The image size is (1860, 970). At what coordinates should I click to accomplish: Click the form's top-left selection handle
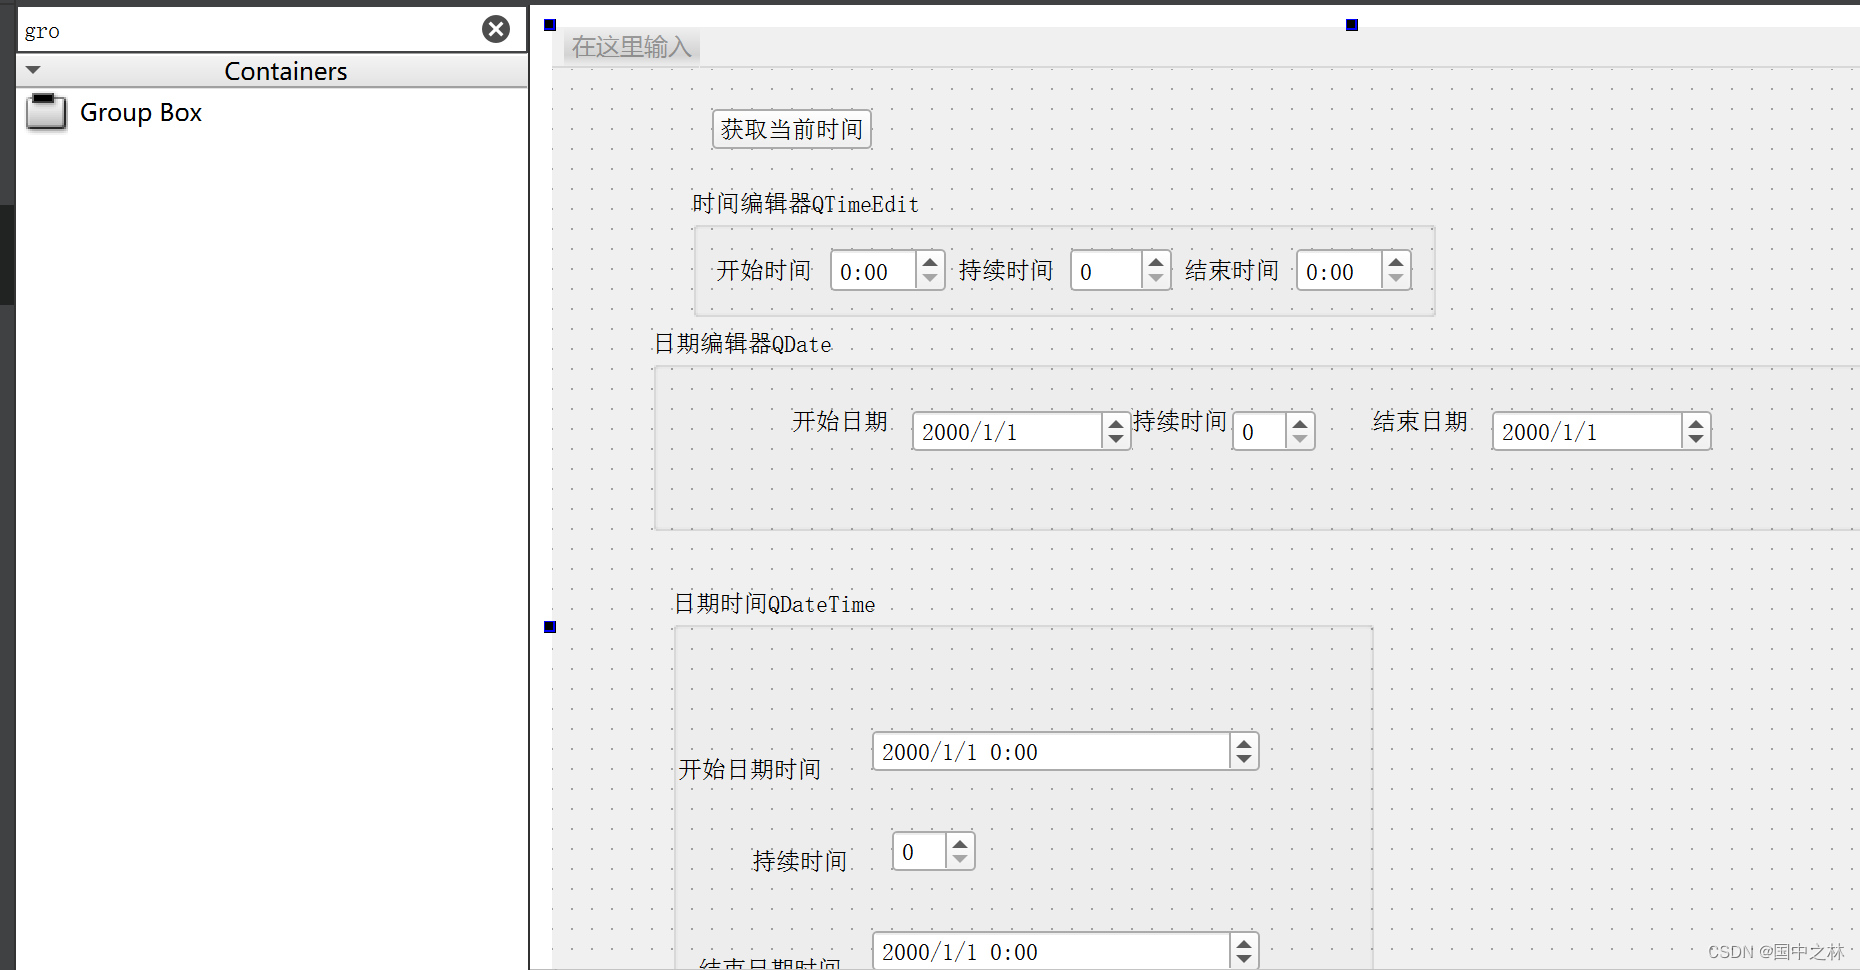(x=550, y=25)
